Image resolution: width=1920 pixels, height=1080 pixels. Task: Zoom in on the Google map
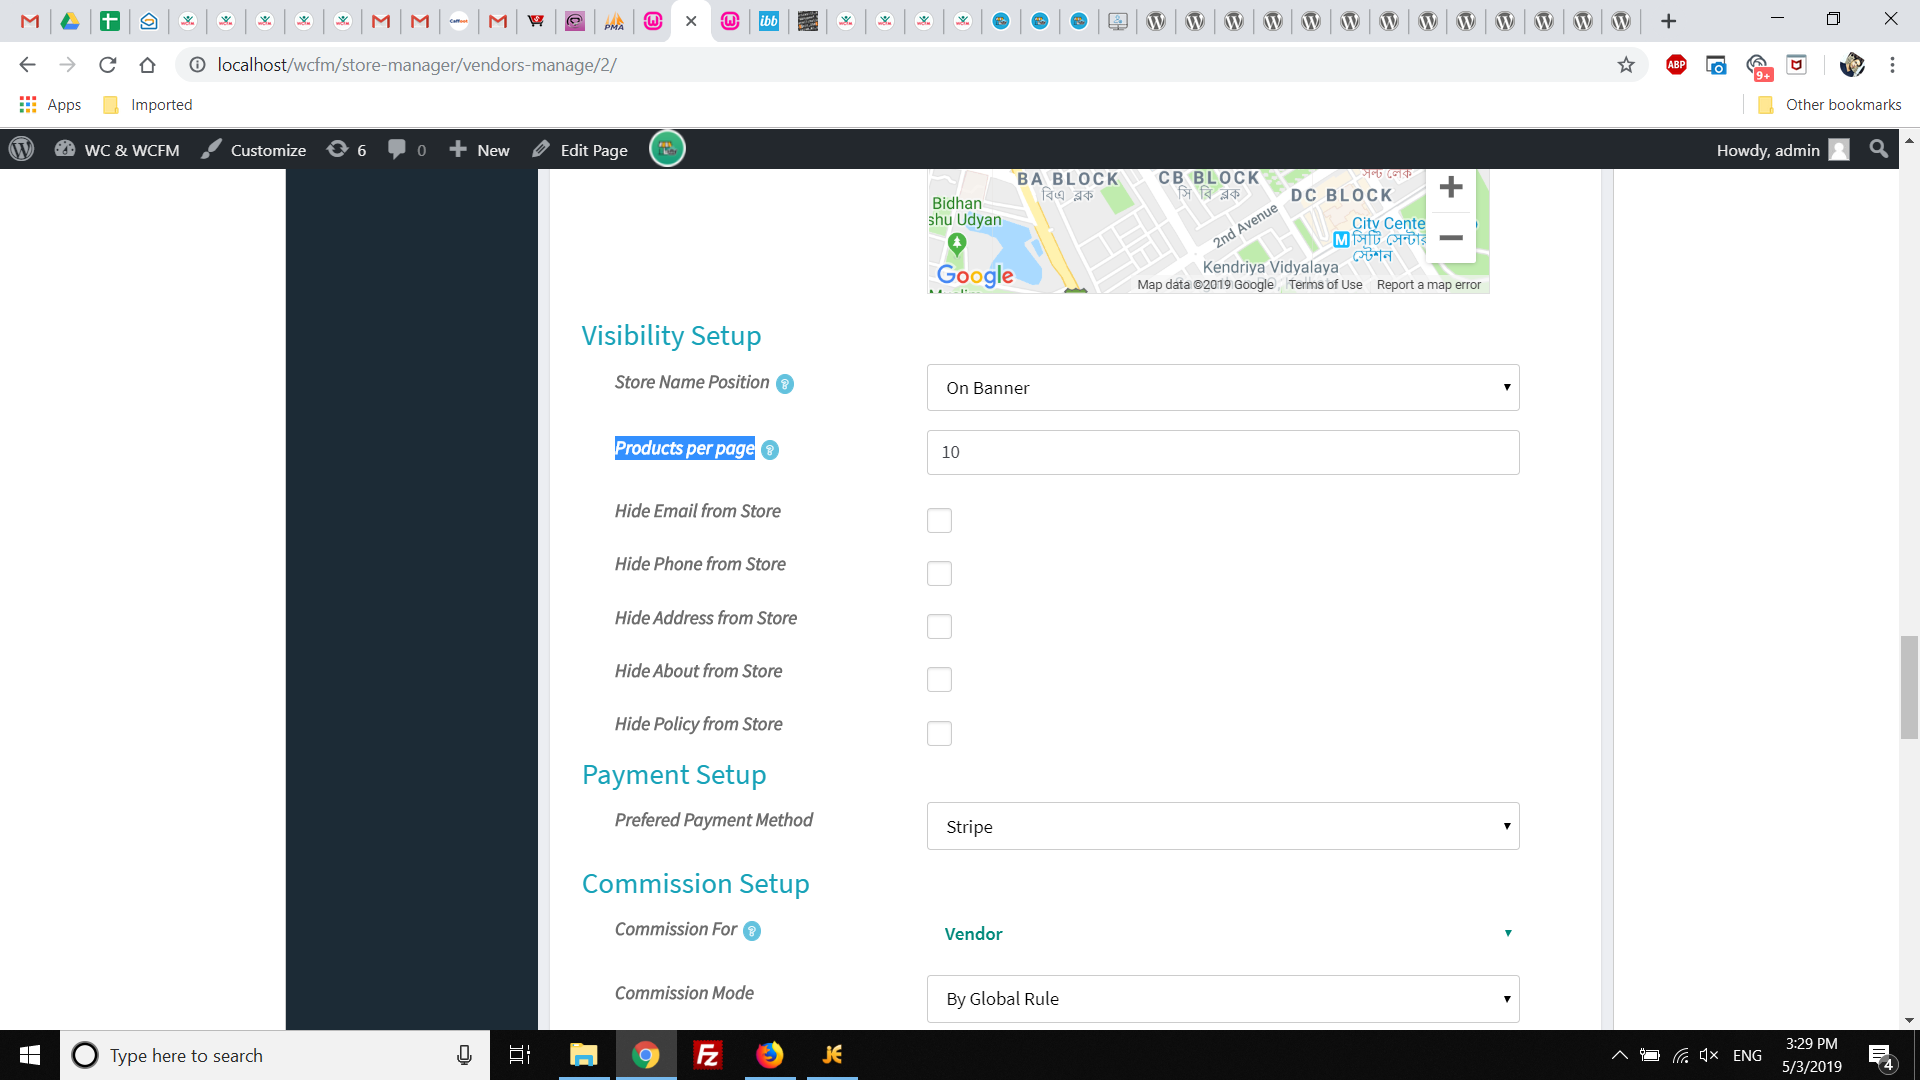1451,187
